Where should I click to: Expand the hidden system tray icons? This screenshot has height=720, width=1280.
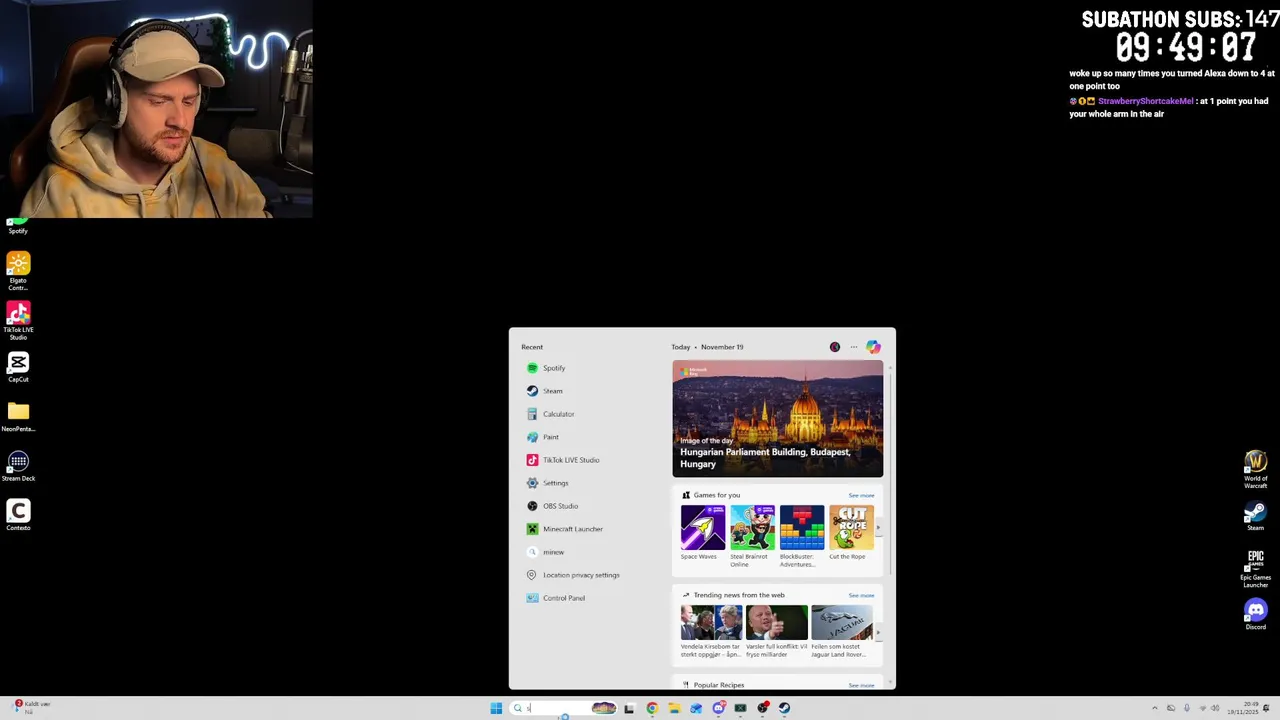point(1155,708)
